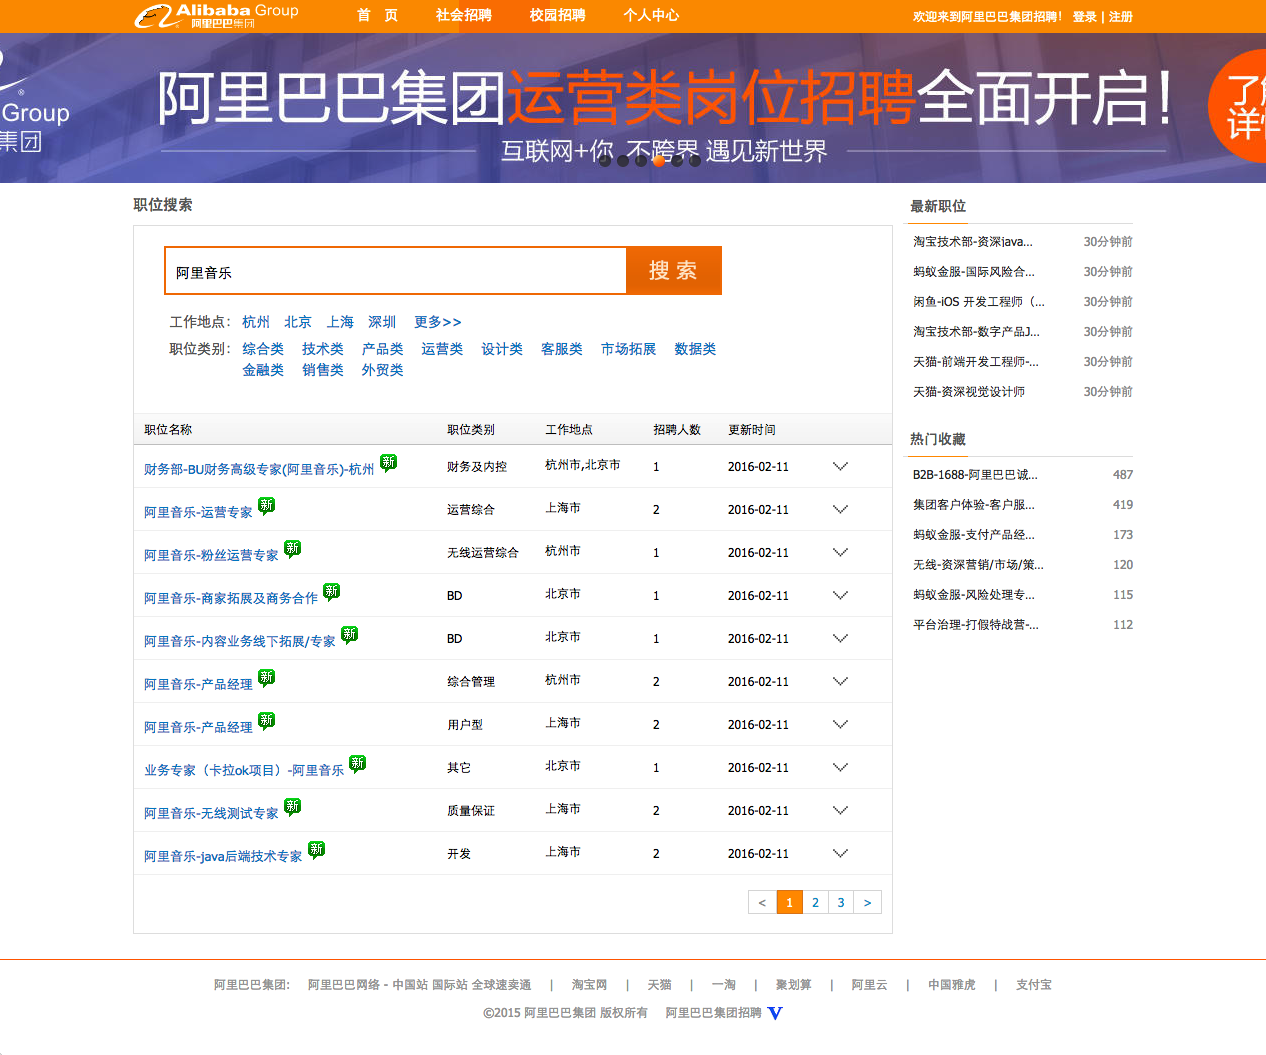Image resolution: width=1266 pixels, height=1055 pixels.
Task: Click the 淘宝网 footer link
Action: [x=589, y=985]
